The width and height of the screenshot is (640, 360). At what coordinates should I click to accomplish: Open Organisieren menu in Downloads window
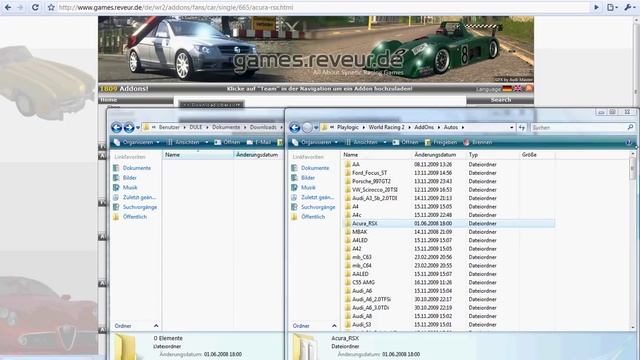click(x=136, y=142)
